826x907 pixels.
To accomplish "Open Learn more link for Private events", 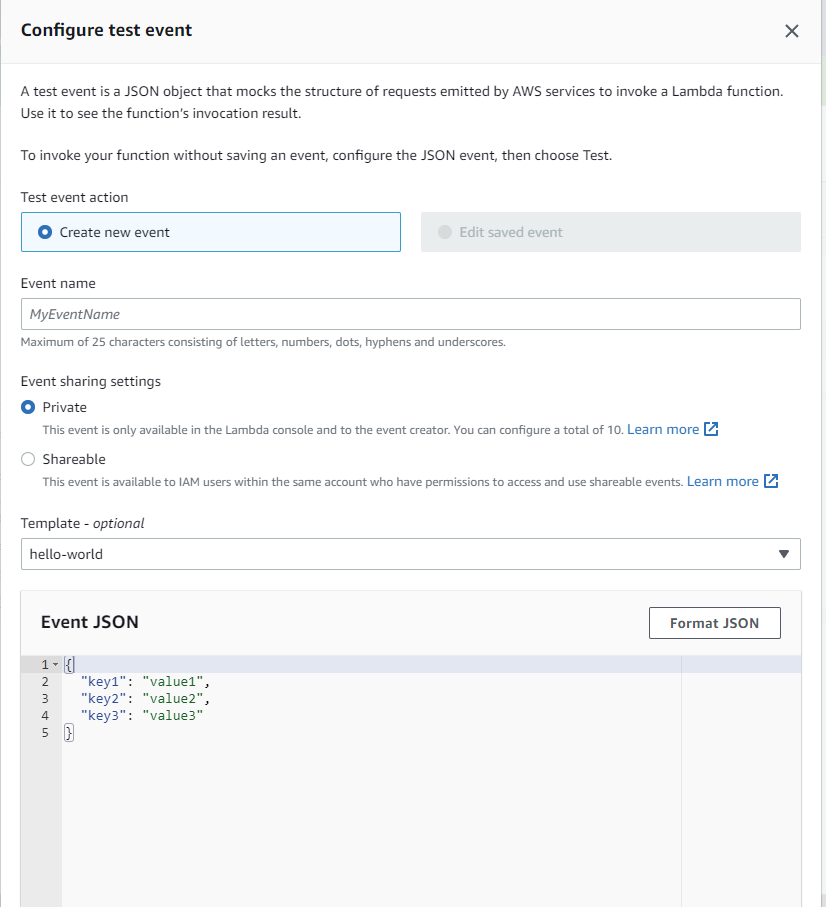I will coord(663,429).
